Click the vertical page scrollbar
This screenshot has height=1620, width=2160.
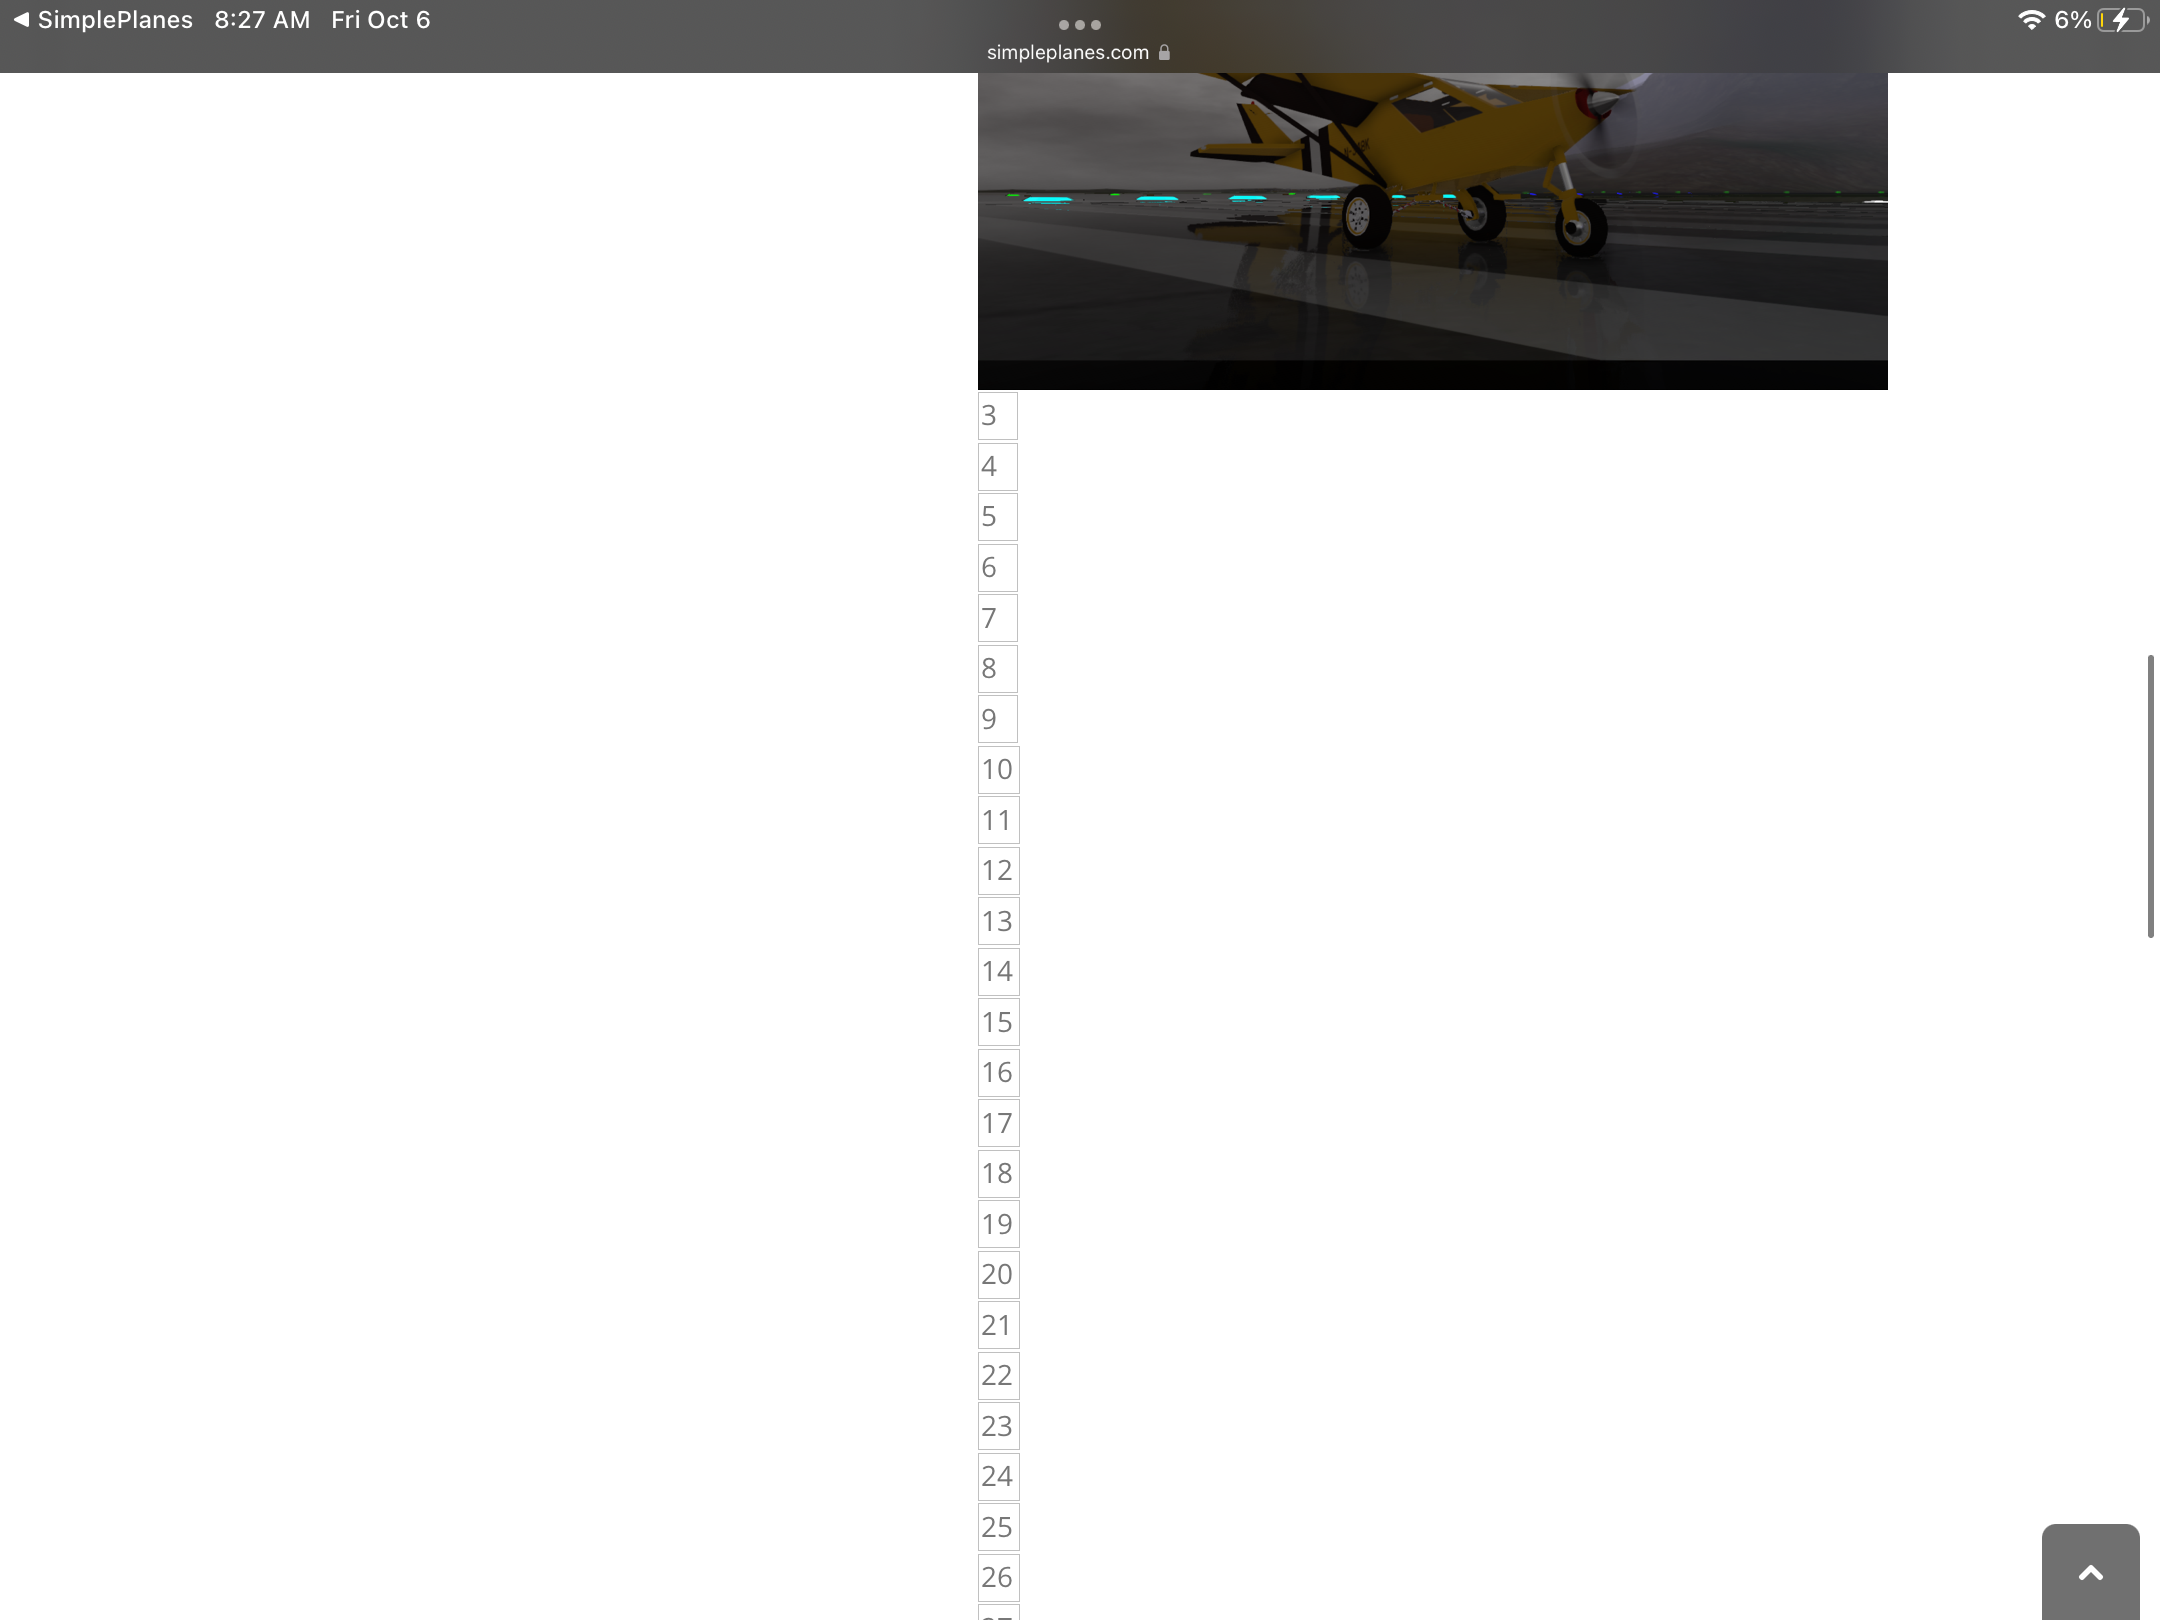[x=2150, y=796]
